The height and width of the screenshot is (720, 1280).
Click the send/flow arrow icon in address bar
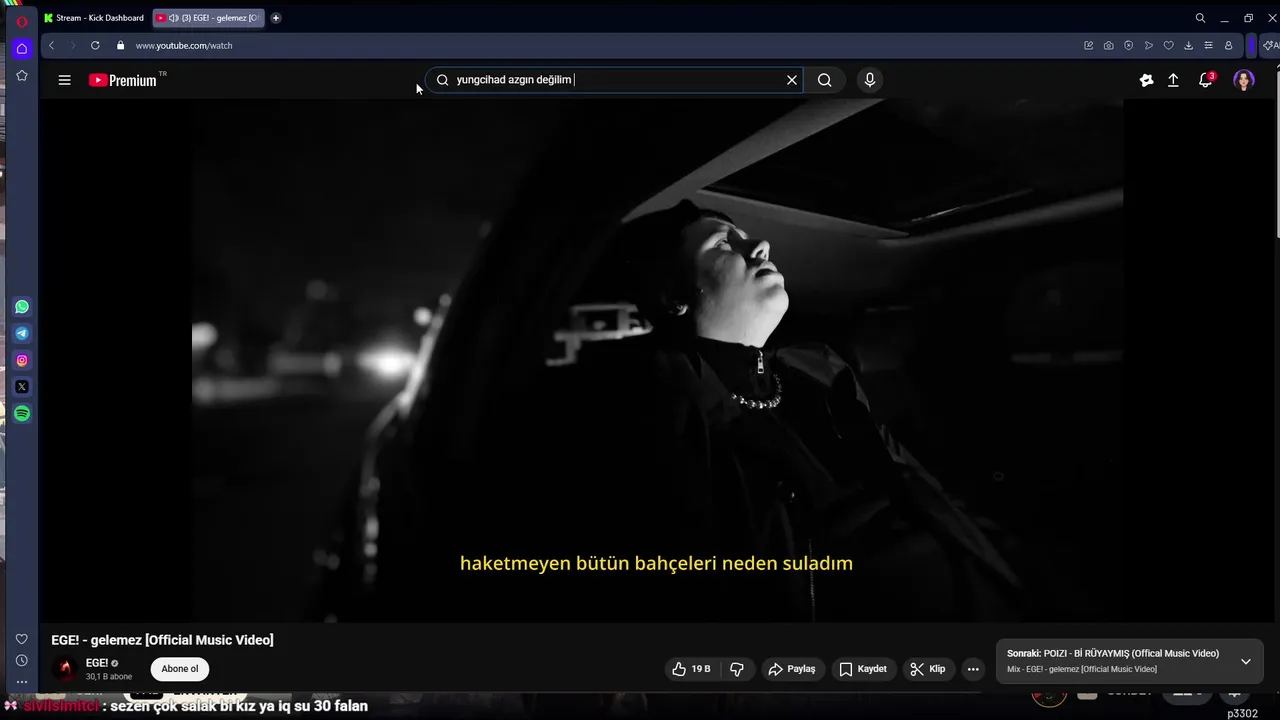click(x=1148, y=45)
